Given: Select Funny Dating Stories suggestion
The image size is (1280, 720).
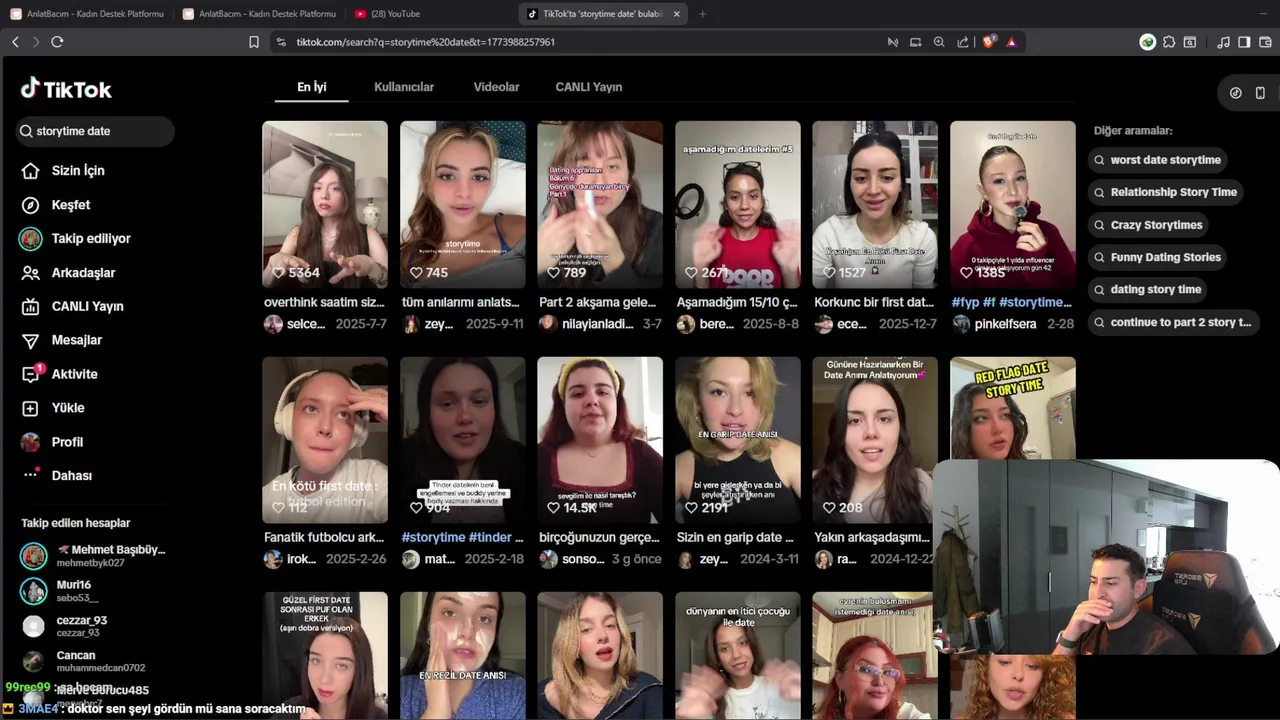Looking at the screenshot, I should pyautogui.click(x=1159, y=257).
